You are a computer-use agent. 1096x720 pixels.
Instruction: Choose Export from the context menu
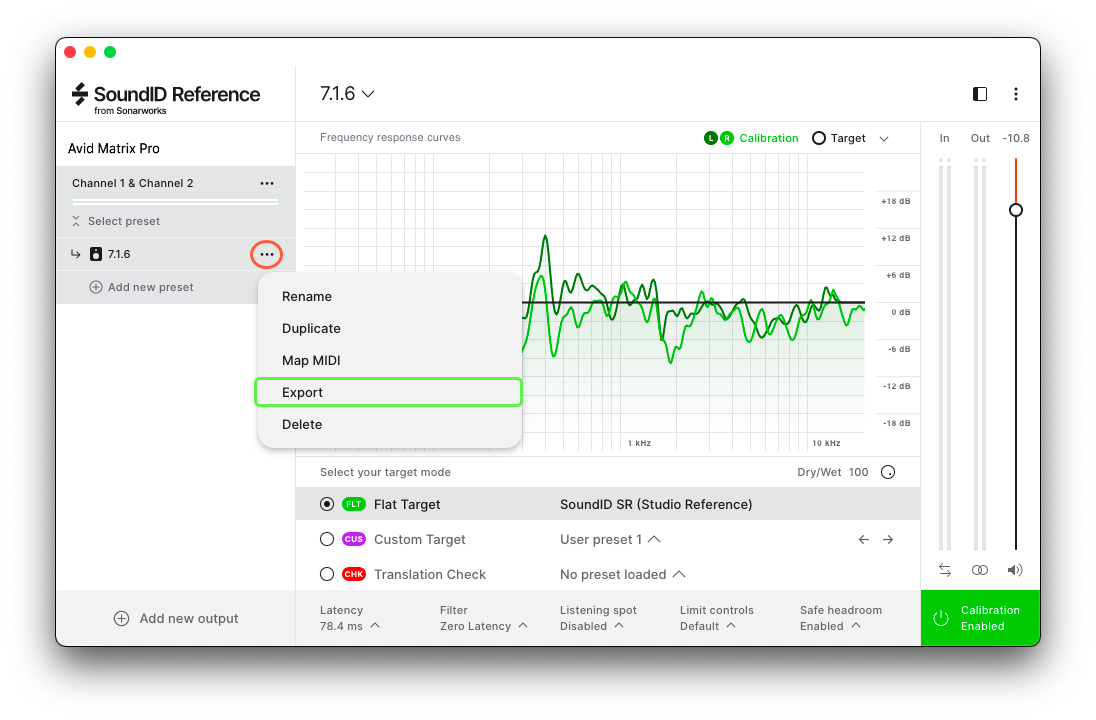[388, 393]
